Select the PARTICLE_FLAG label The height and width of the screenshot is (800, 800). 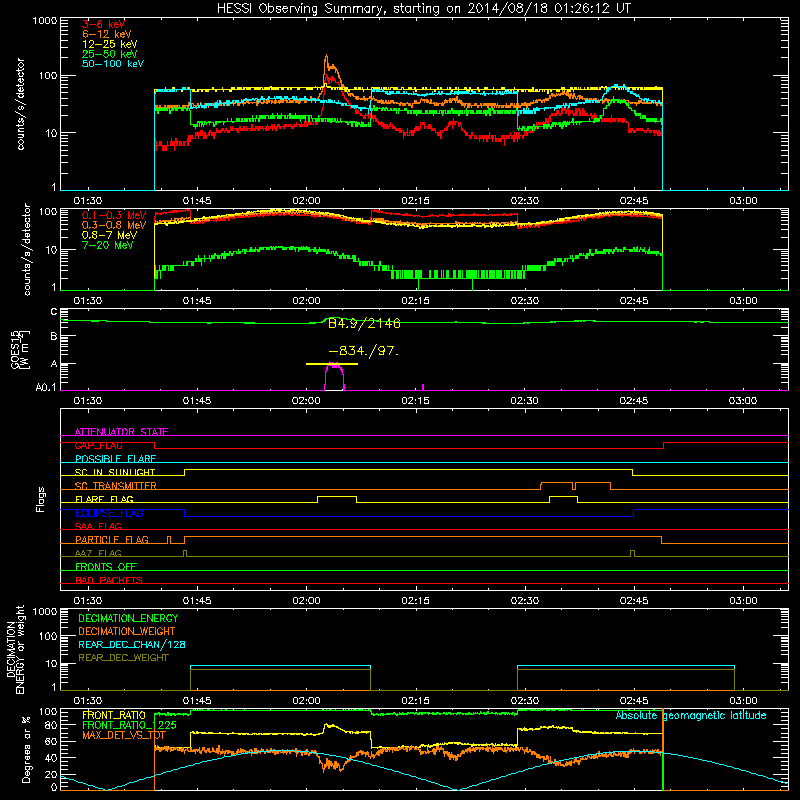(x=112, y=539)
